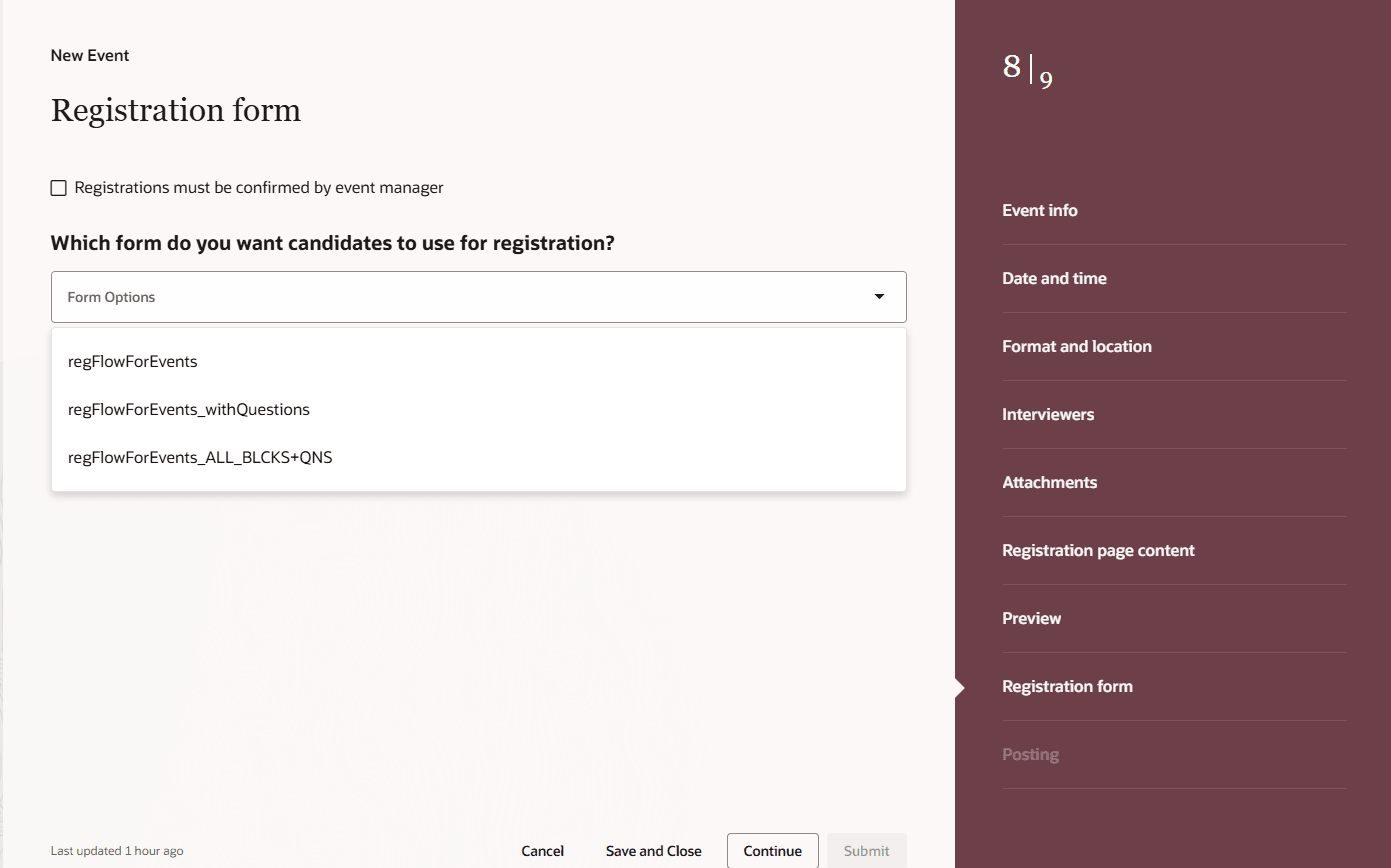Pick the regFlowForEvents_ALL_BLCKS+QNS option
This screenshot has height=868, width=1391.
pos(479,458)
